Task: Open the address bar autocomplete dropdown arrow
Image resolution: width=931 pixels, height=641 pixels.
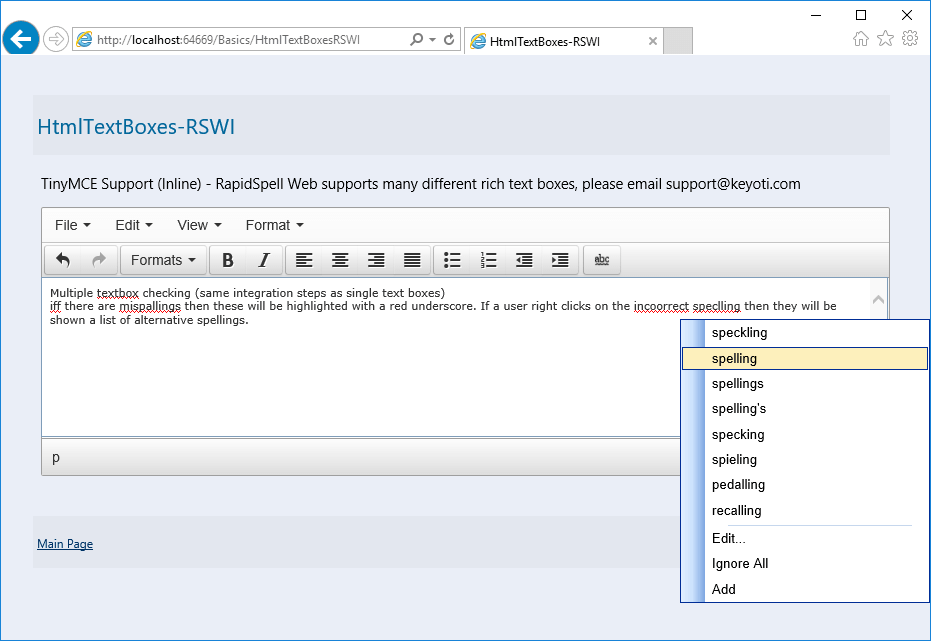Action: tap(430, 40)
